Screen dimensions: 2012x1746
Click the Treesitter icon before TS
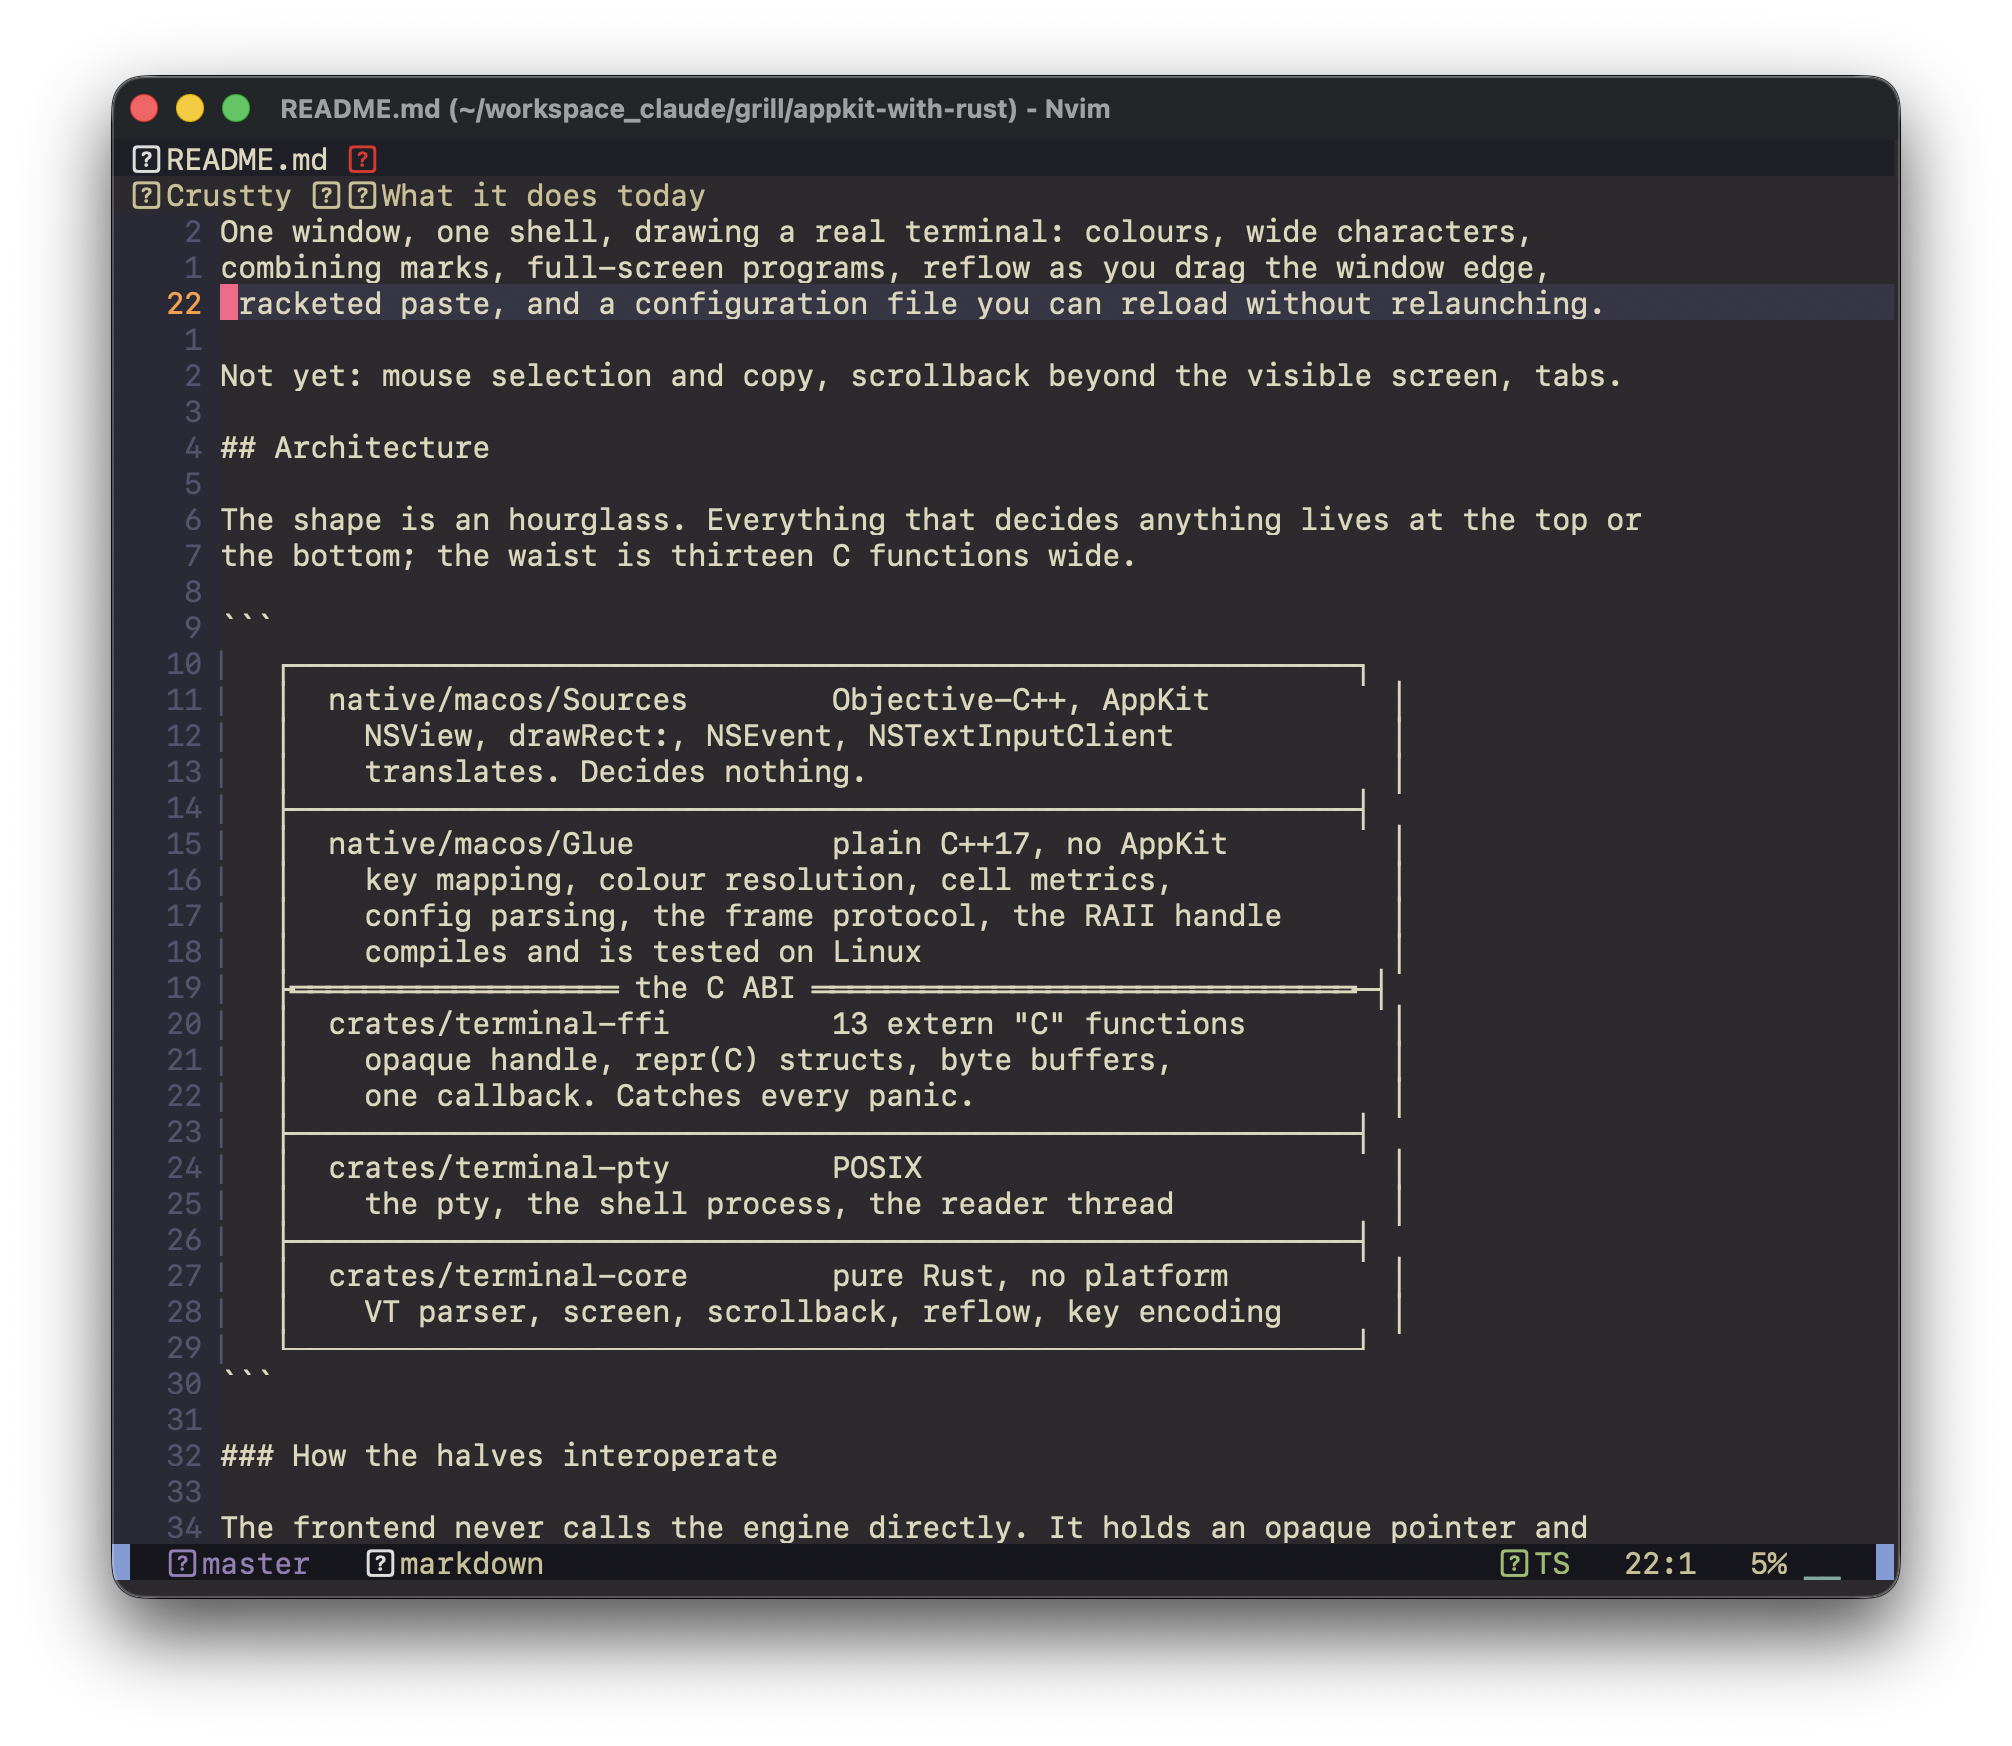click(1514, 1563)
